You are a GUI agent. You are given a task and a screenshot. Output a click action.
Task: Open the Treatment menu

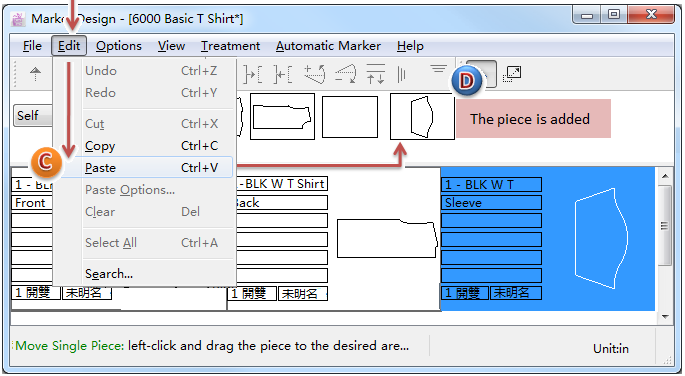click(230, 46)
